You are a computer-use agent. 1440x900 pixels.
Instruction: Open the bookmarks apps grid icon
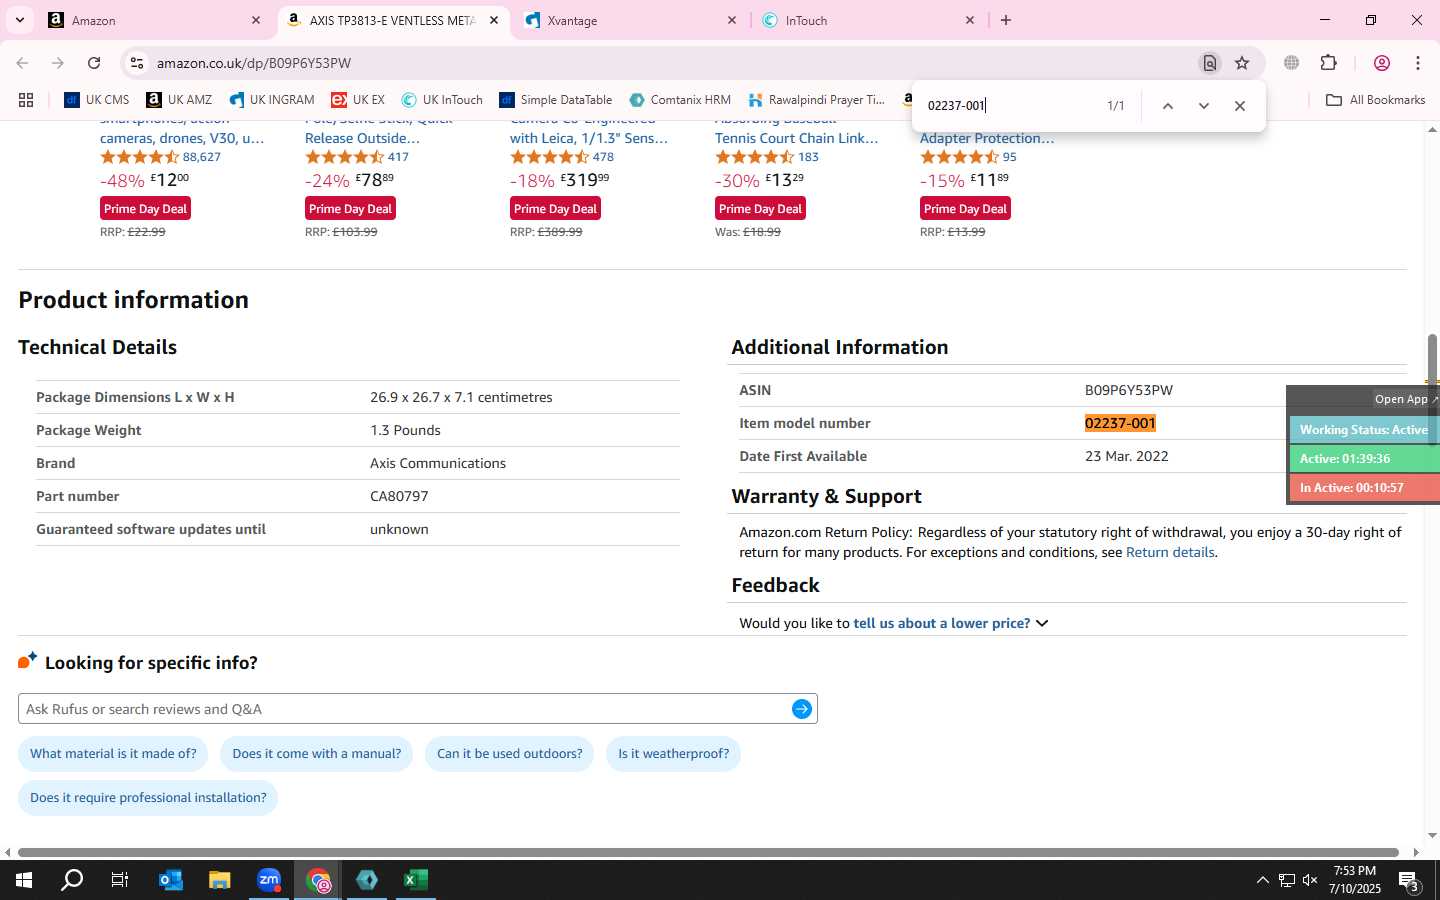[26, 100]
